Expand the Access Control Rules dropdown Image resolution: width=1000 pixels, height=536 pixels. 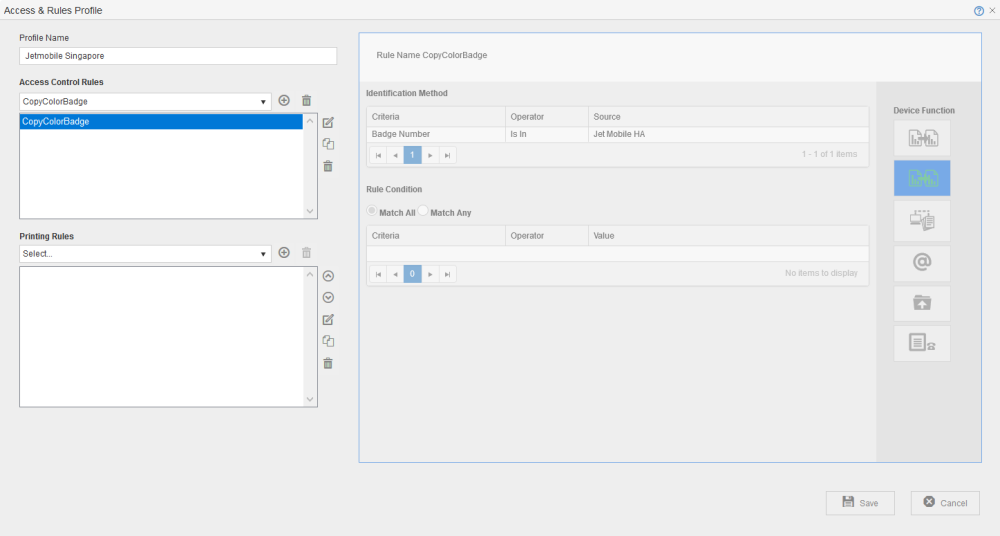click(264, 101)
